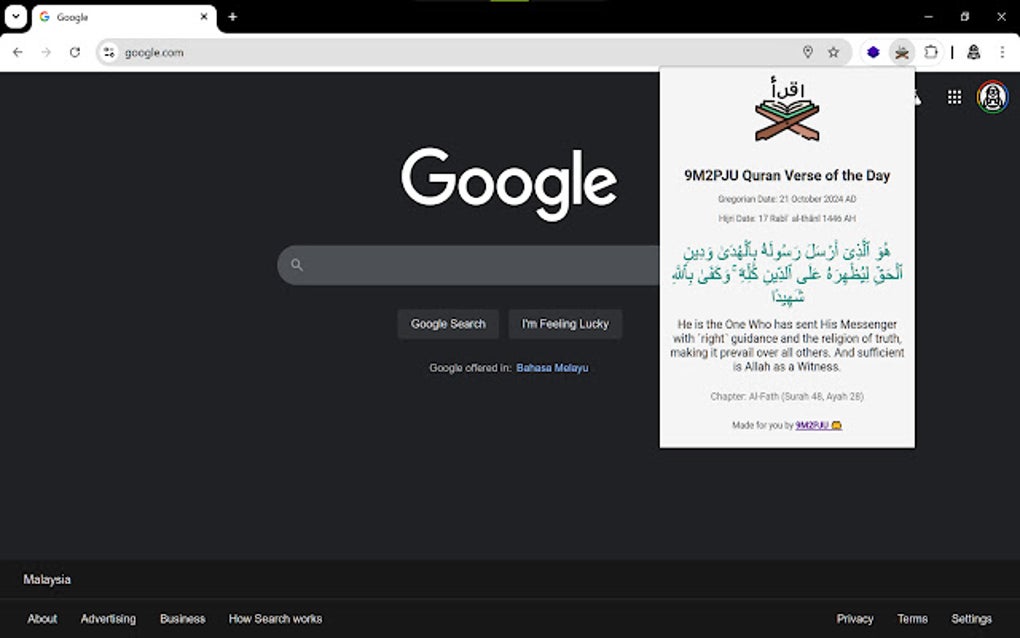Click the Google profile avatar
The width and height of the screenshot is (1020, 638).
point(991,97)
